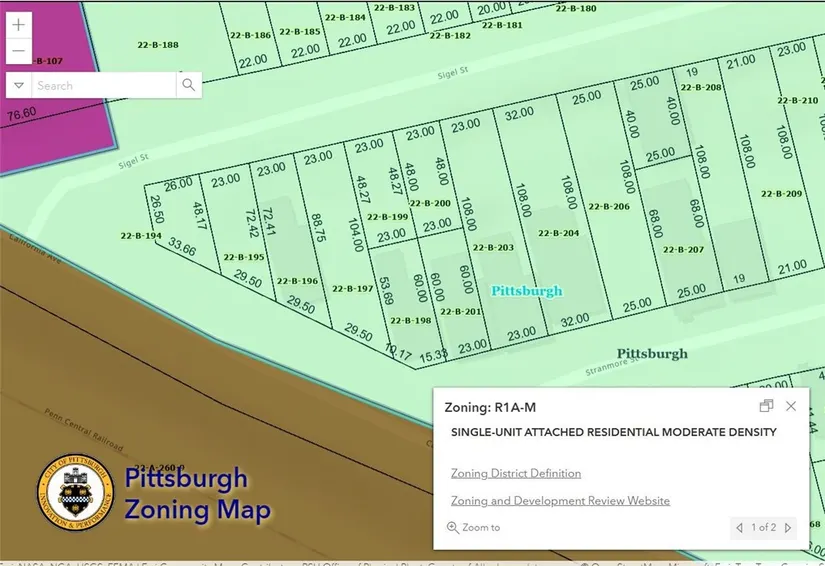Click parcel 22-B-207 label
Screen dimensions: 825x566
684,250
